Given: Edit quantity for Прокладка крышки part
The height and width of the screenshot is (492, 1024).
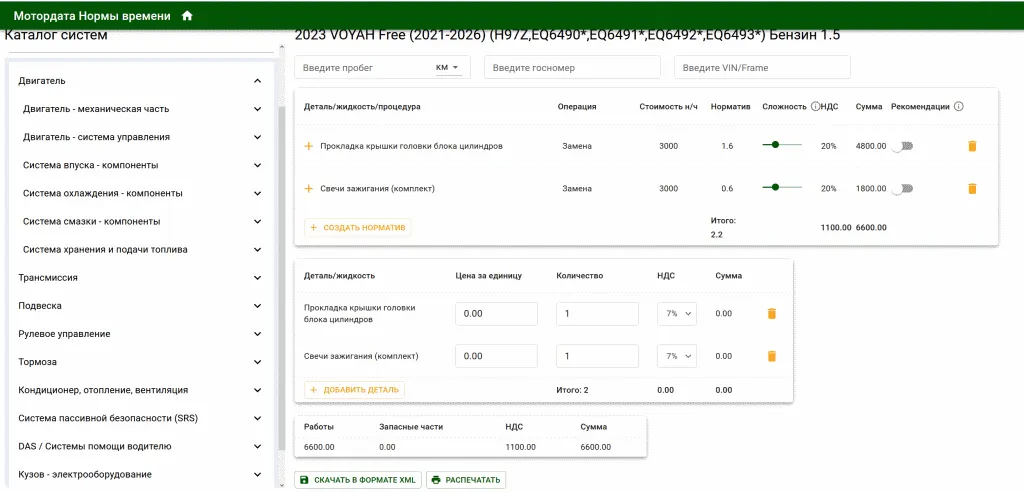Looking at the screenshot, I should pos(597,314).
